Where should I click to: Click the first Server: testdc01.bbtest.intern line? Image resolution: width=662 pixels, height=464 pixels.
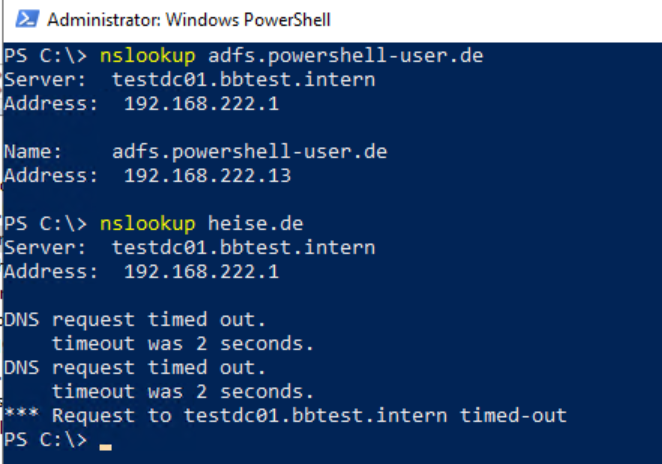[x=190, y=79]
